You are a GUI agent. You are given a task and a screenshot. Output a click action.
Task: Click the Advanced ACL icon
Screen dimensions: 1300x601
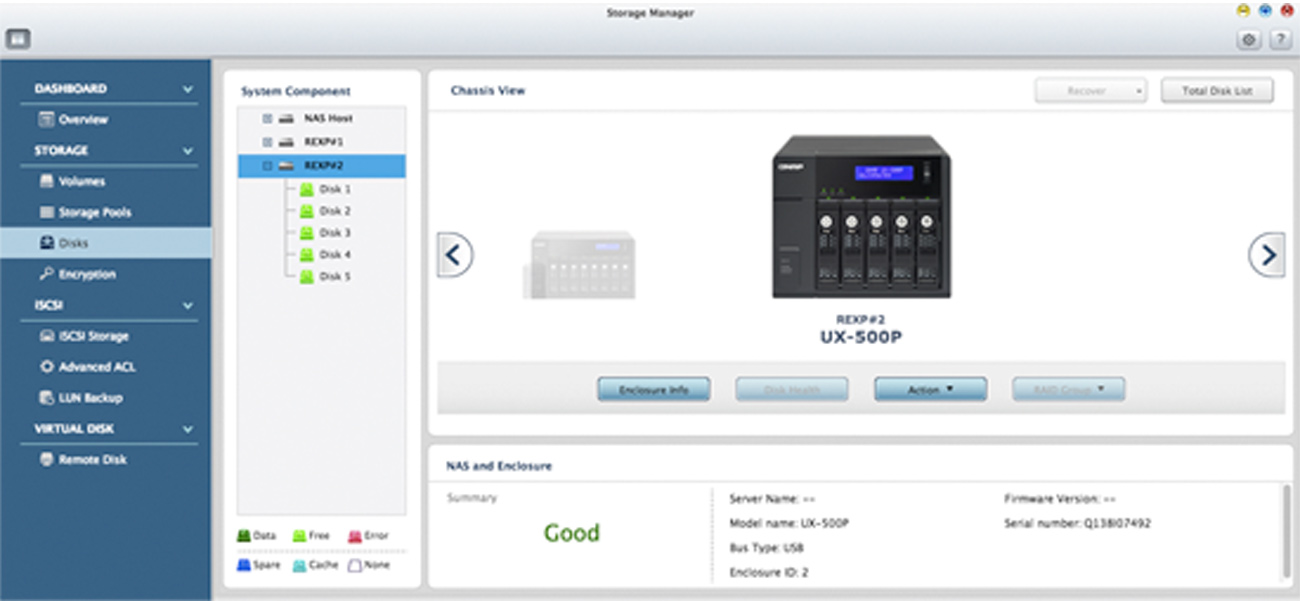(46, 367)
